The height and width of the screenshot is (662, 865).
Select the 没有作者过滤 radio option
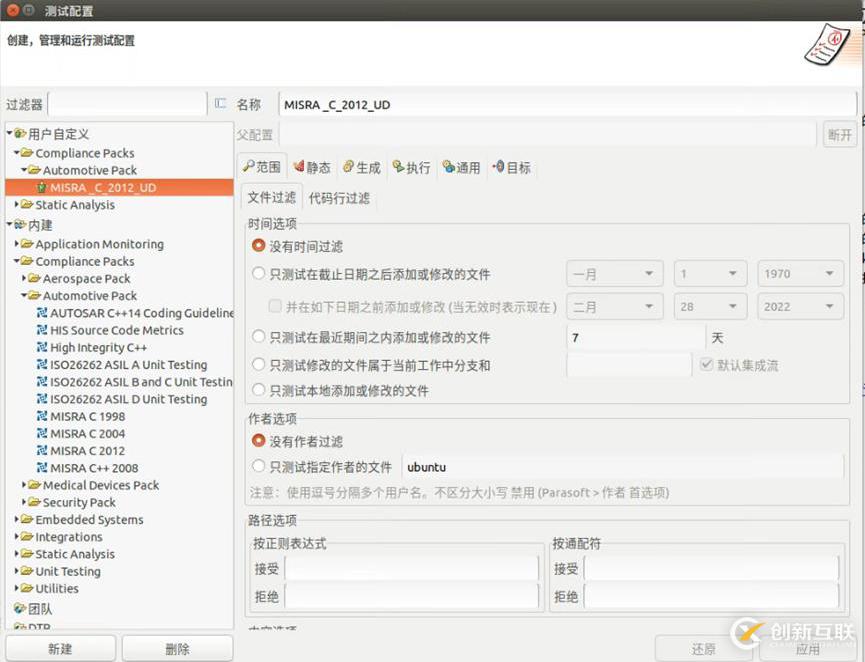258,440
